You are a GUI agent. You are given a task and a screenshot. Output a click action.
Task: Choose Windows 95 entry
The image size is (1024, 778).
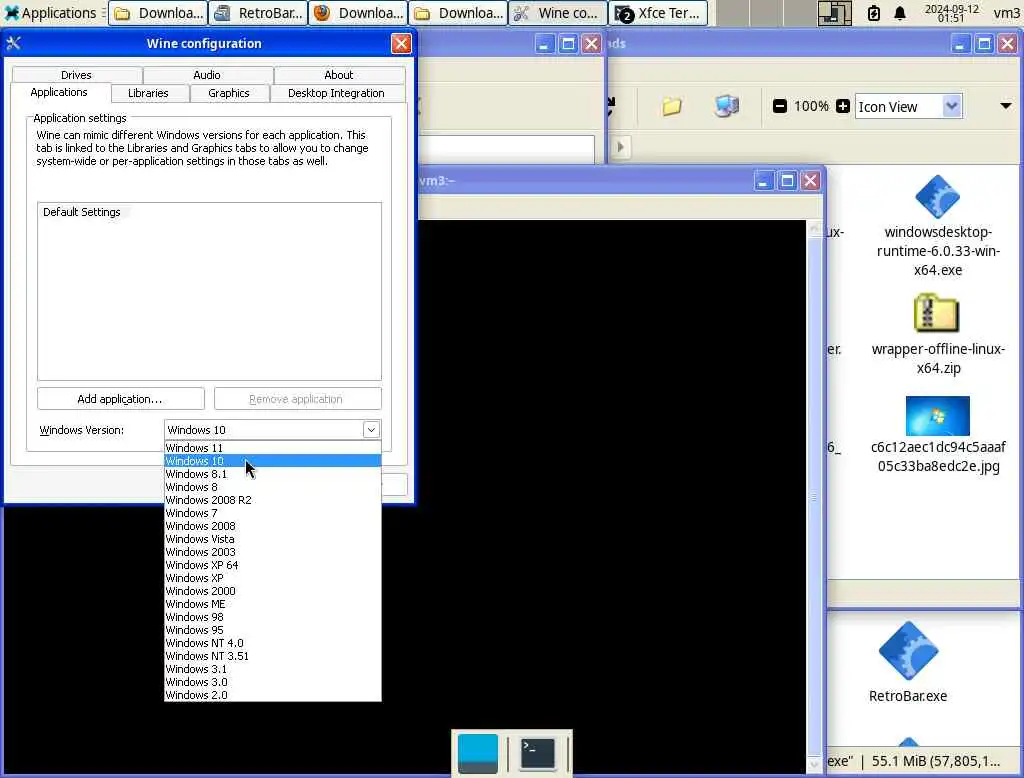272,630
